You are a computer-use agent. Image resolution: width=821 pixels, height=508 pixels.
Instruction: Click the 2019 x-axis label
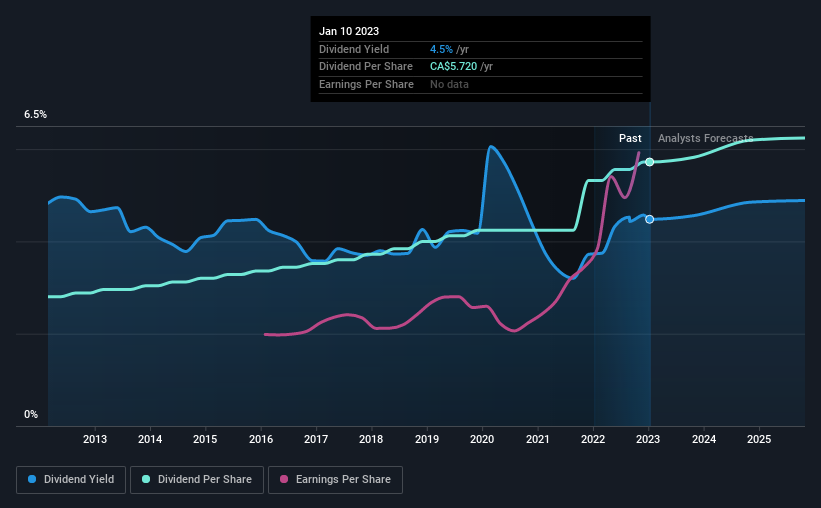coord(427,439)
